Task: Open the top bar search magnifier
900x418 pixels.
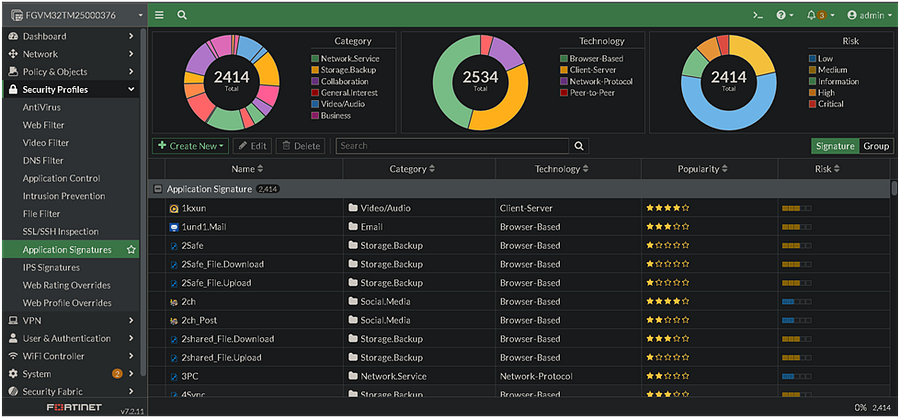Action: 182,16
